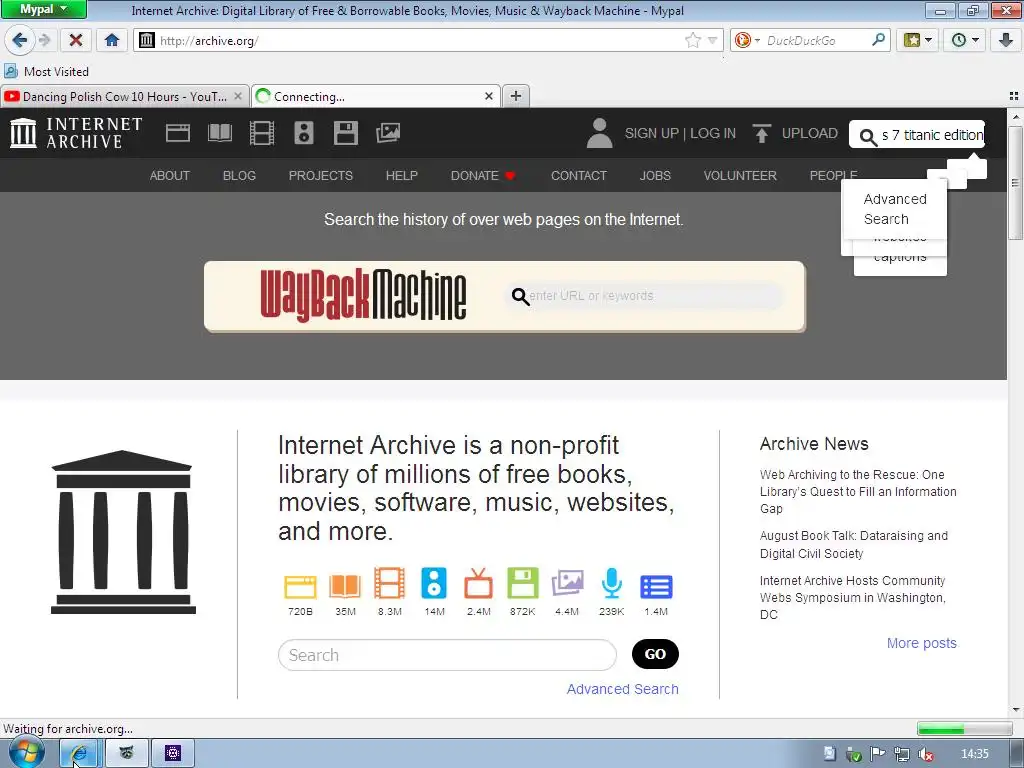
Task: Open the bookmarks toolbar button
Action: tap(912, 40)
